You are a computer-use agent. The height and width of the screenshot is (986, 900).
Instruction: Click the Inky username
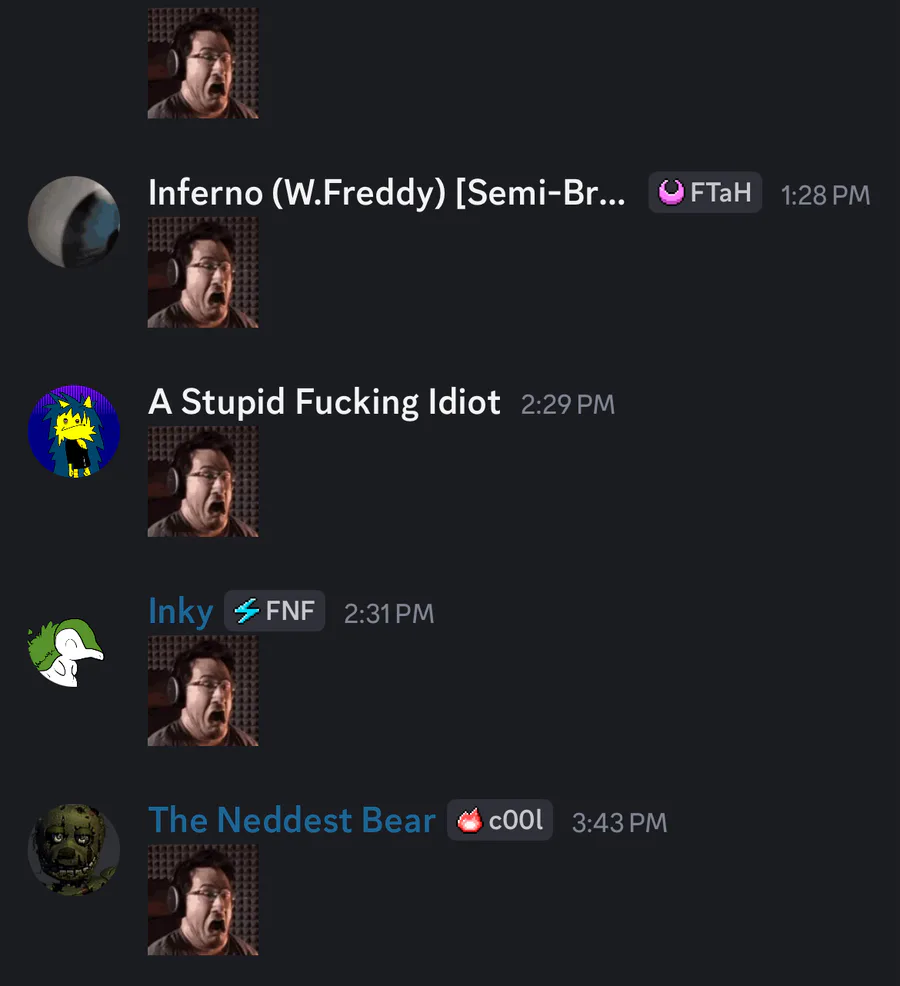181,611
